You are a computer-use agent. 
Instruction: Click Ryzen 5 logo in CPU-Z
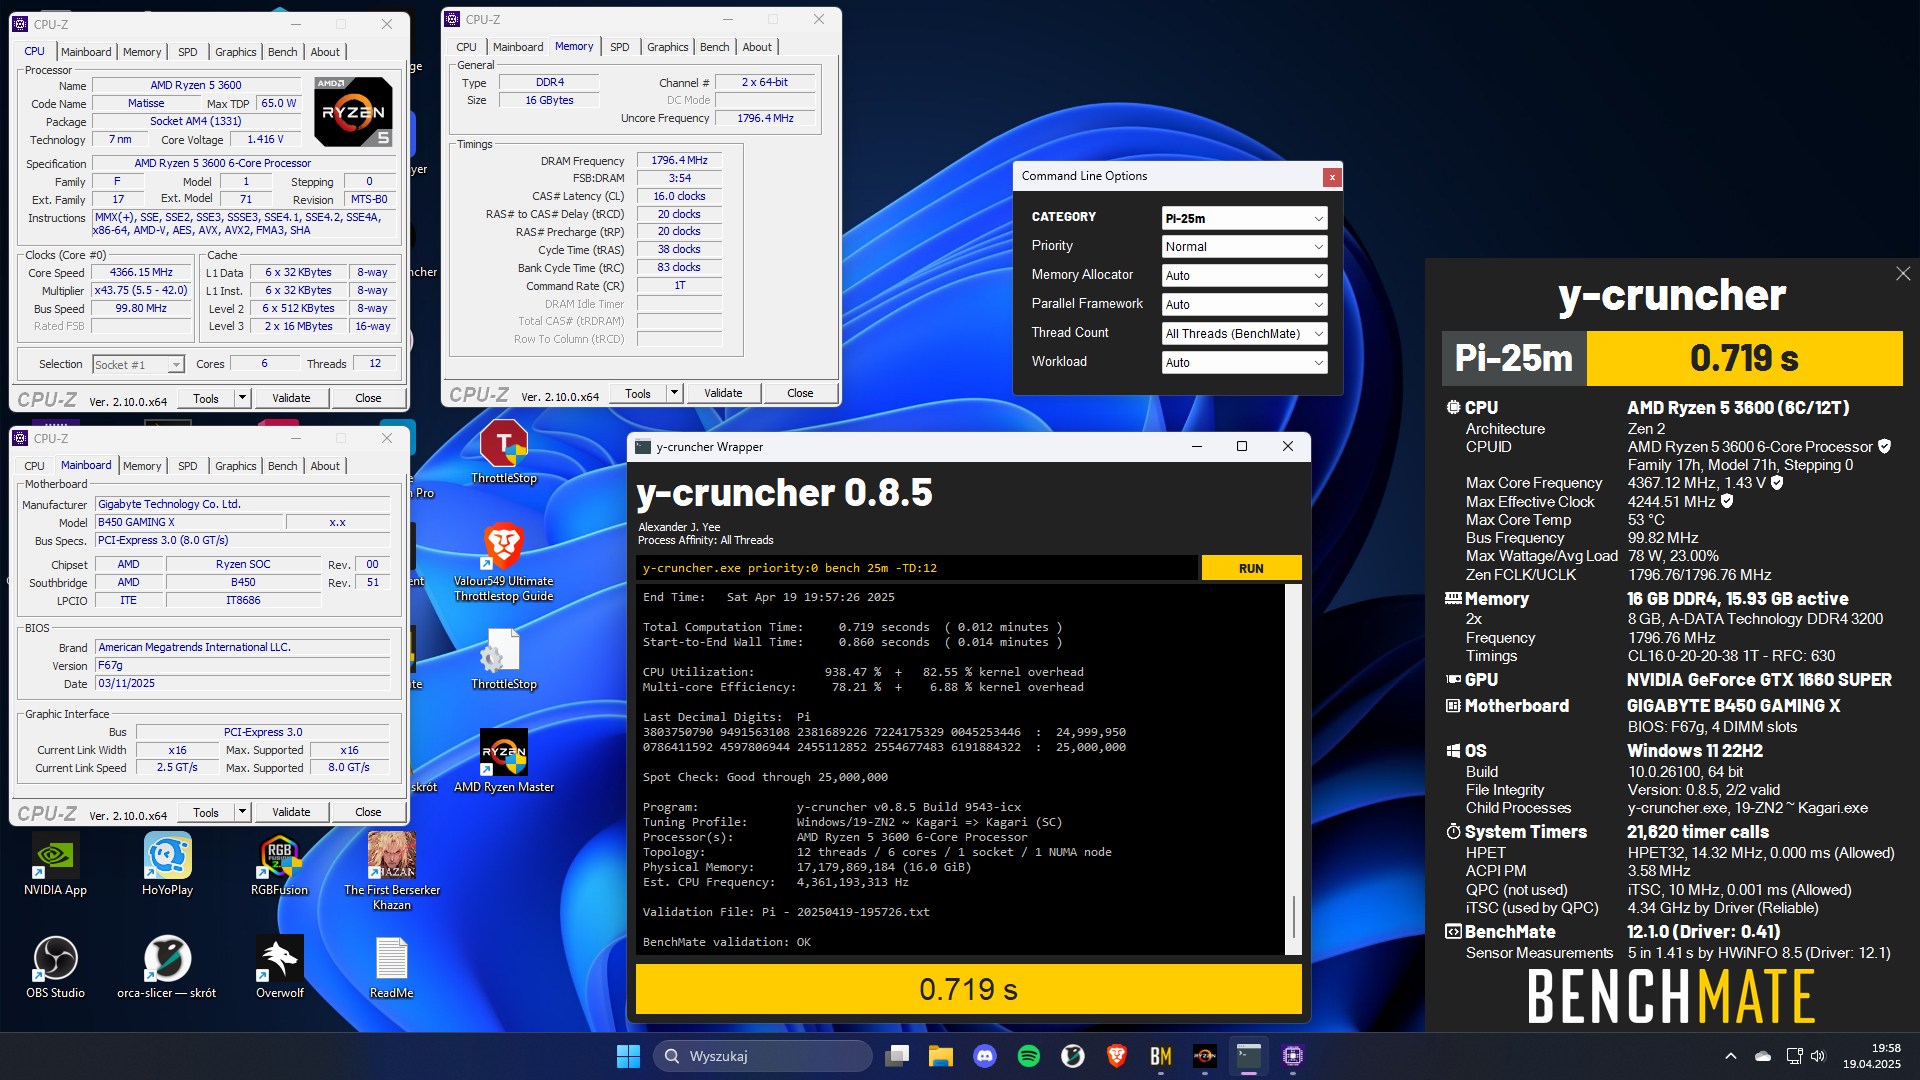coord(353,112)
